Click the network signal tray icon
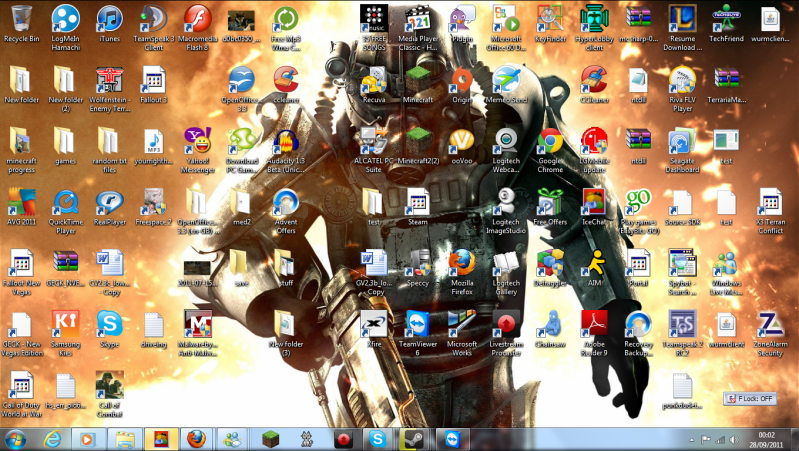 tap(720, 439)
